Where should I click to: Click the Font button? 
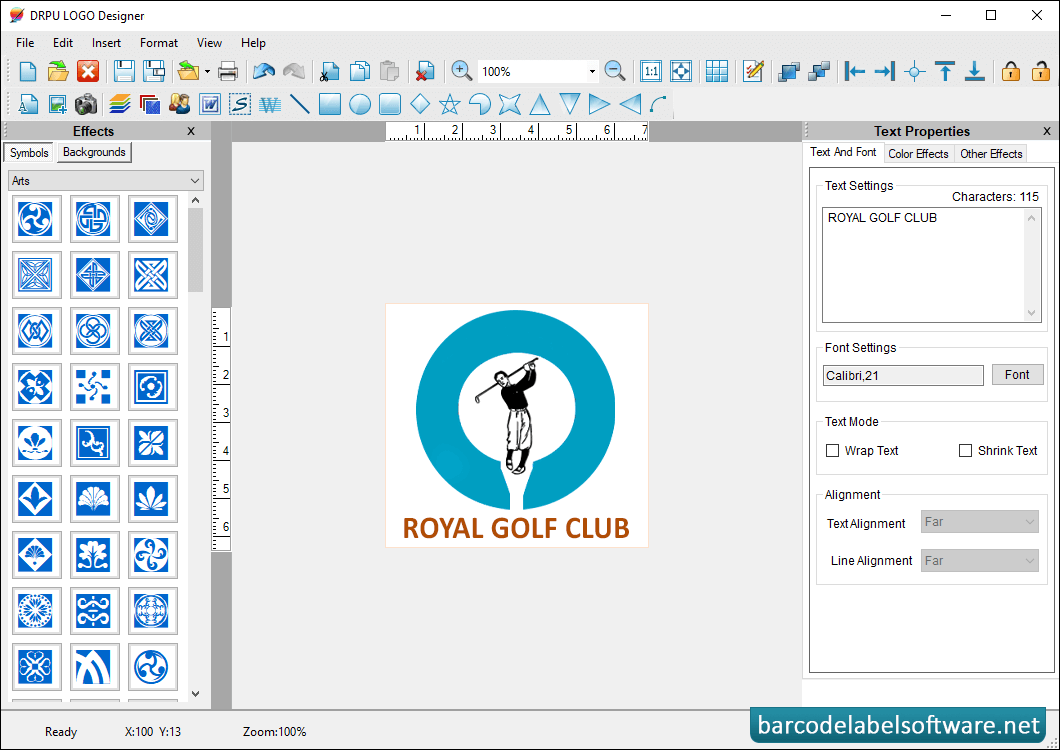click(x=1017, y=375)
